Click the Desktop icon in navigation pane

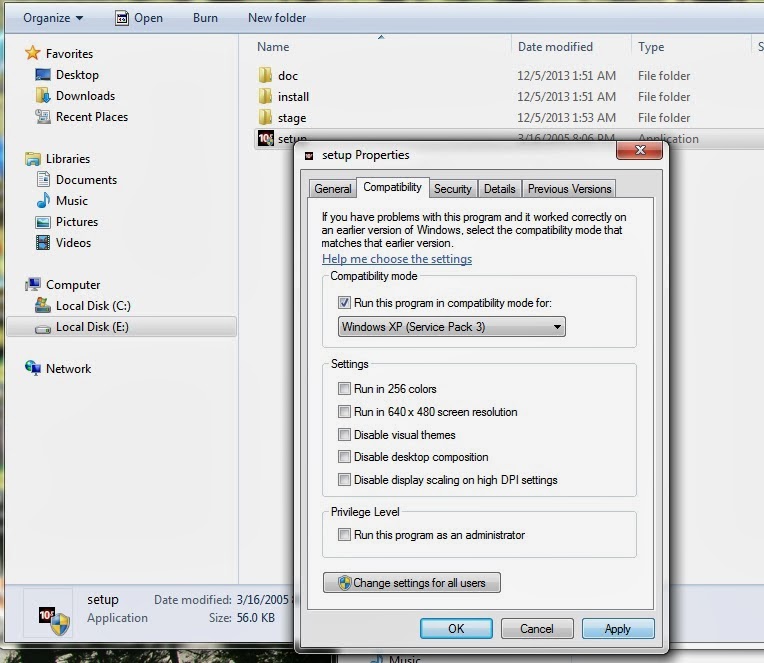pyautogui.click(x=43, y=75)
